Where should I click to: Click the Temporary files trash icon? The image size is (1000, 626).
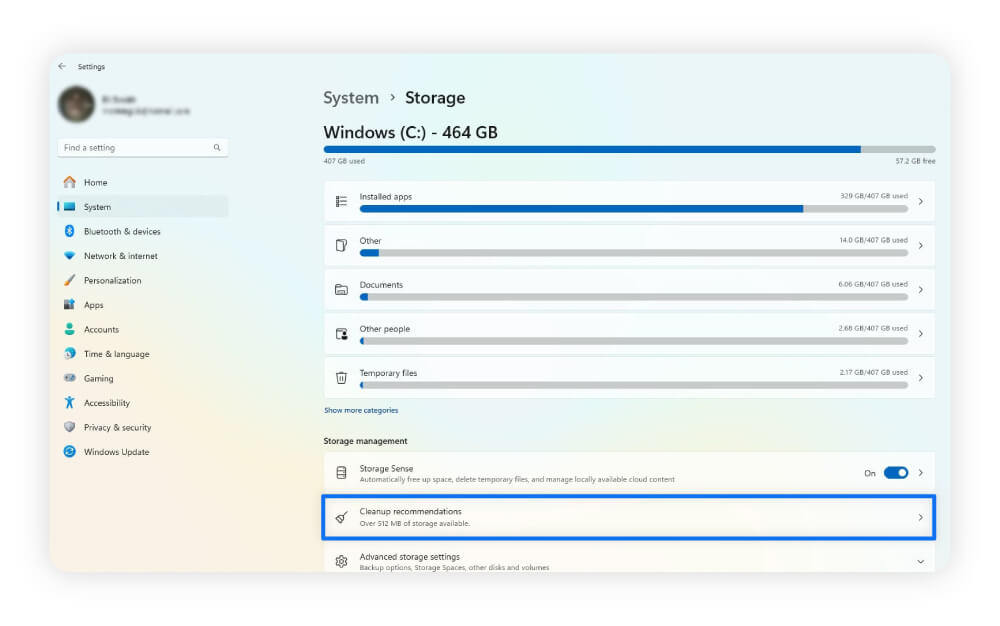pyautogui.click(x=341, y=378)
